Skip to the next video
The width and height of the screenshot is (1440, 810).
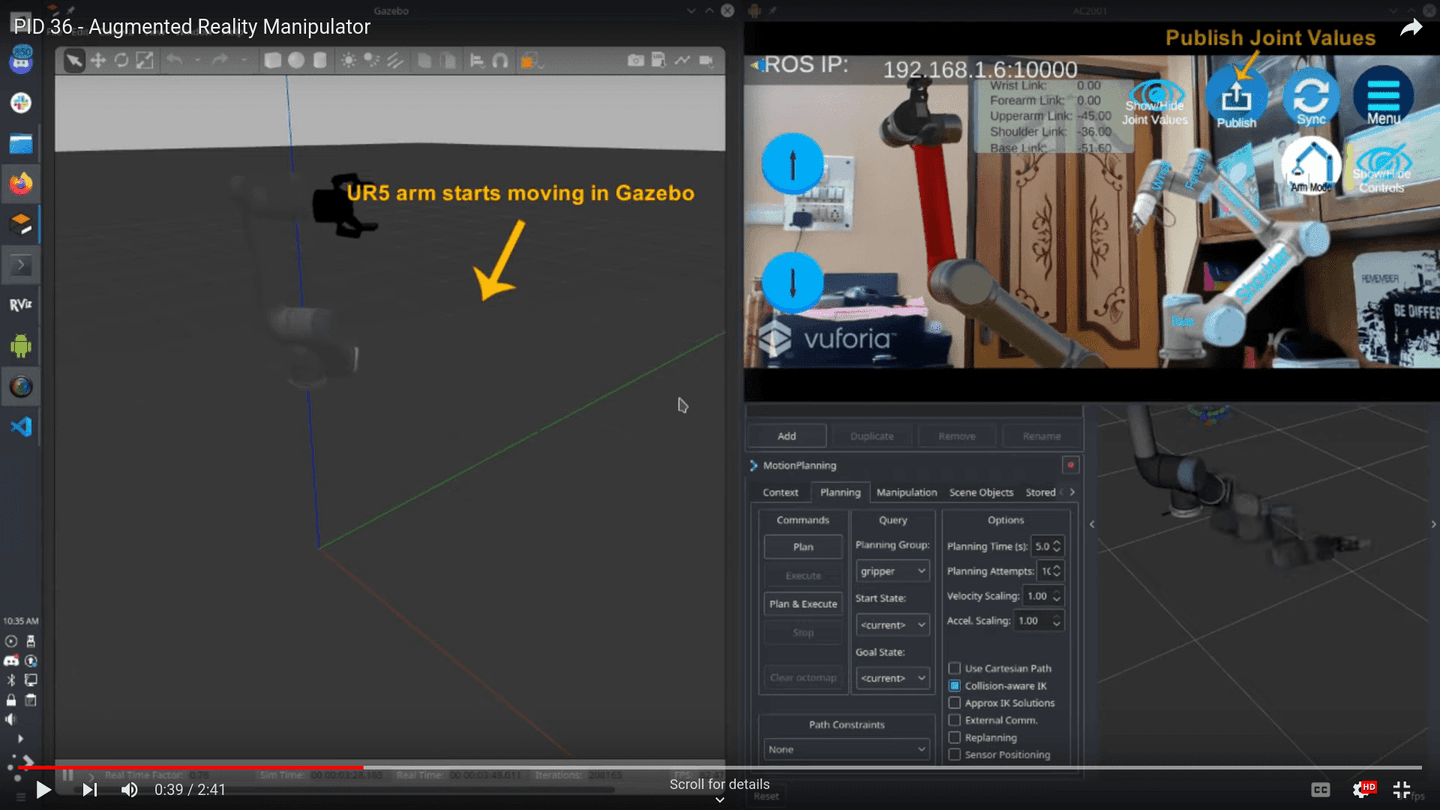coord(89,790)
